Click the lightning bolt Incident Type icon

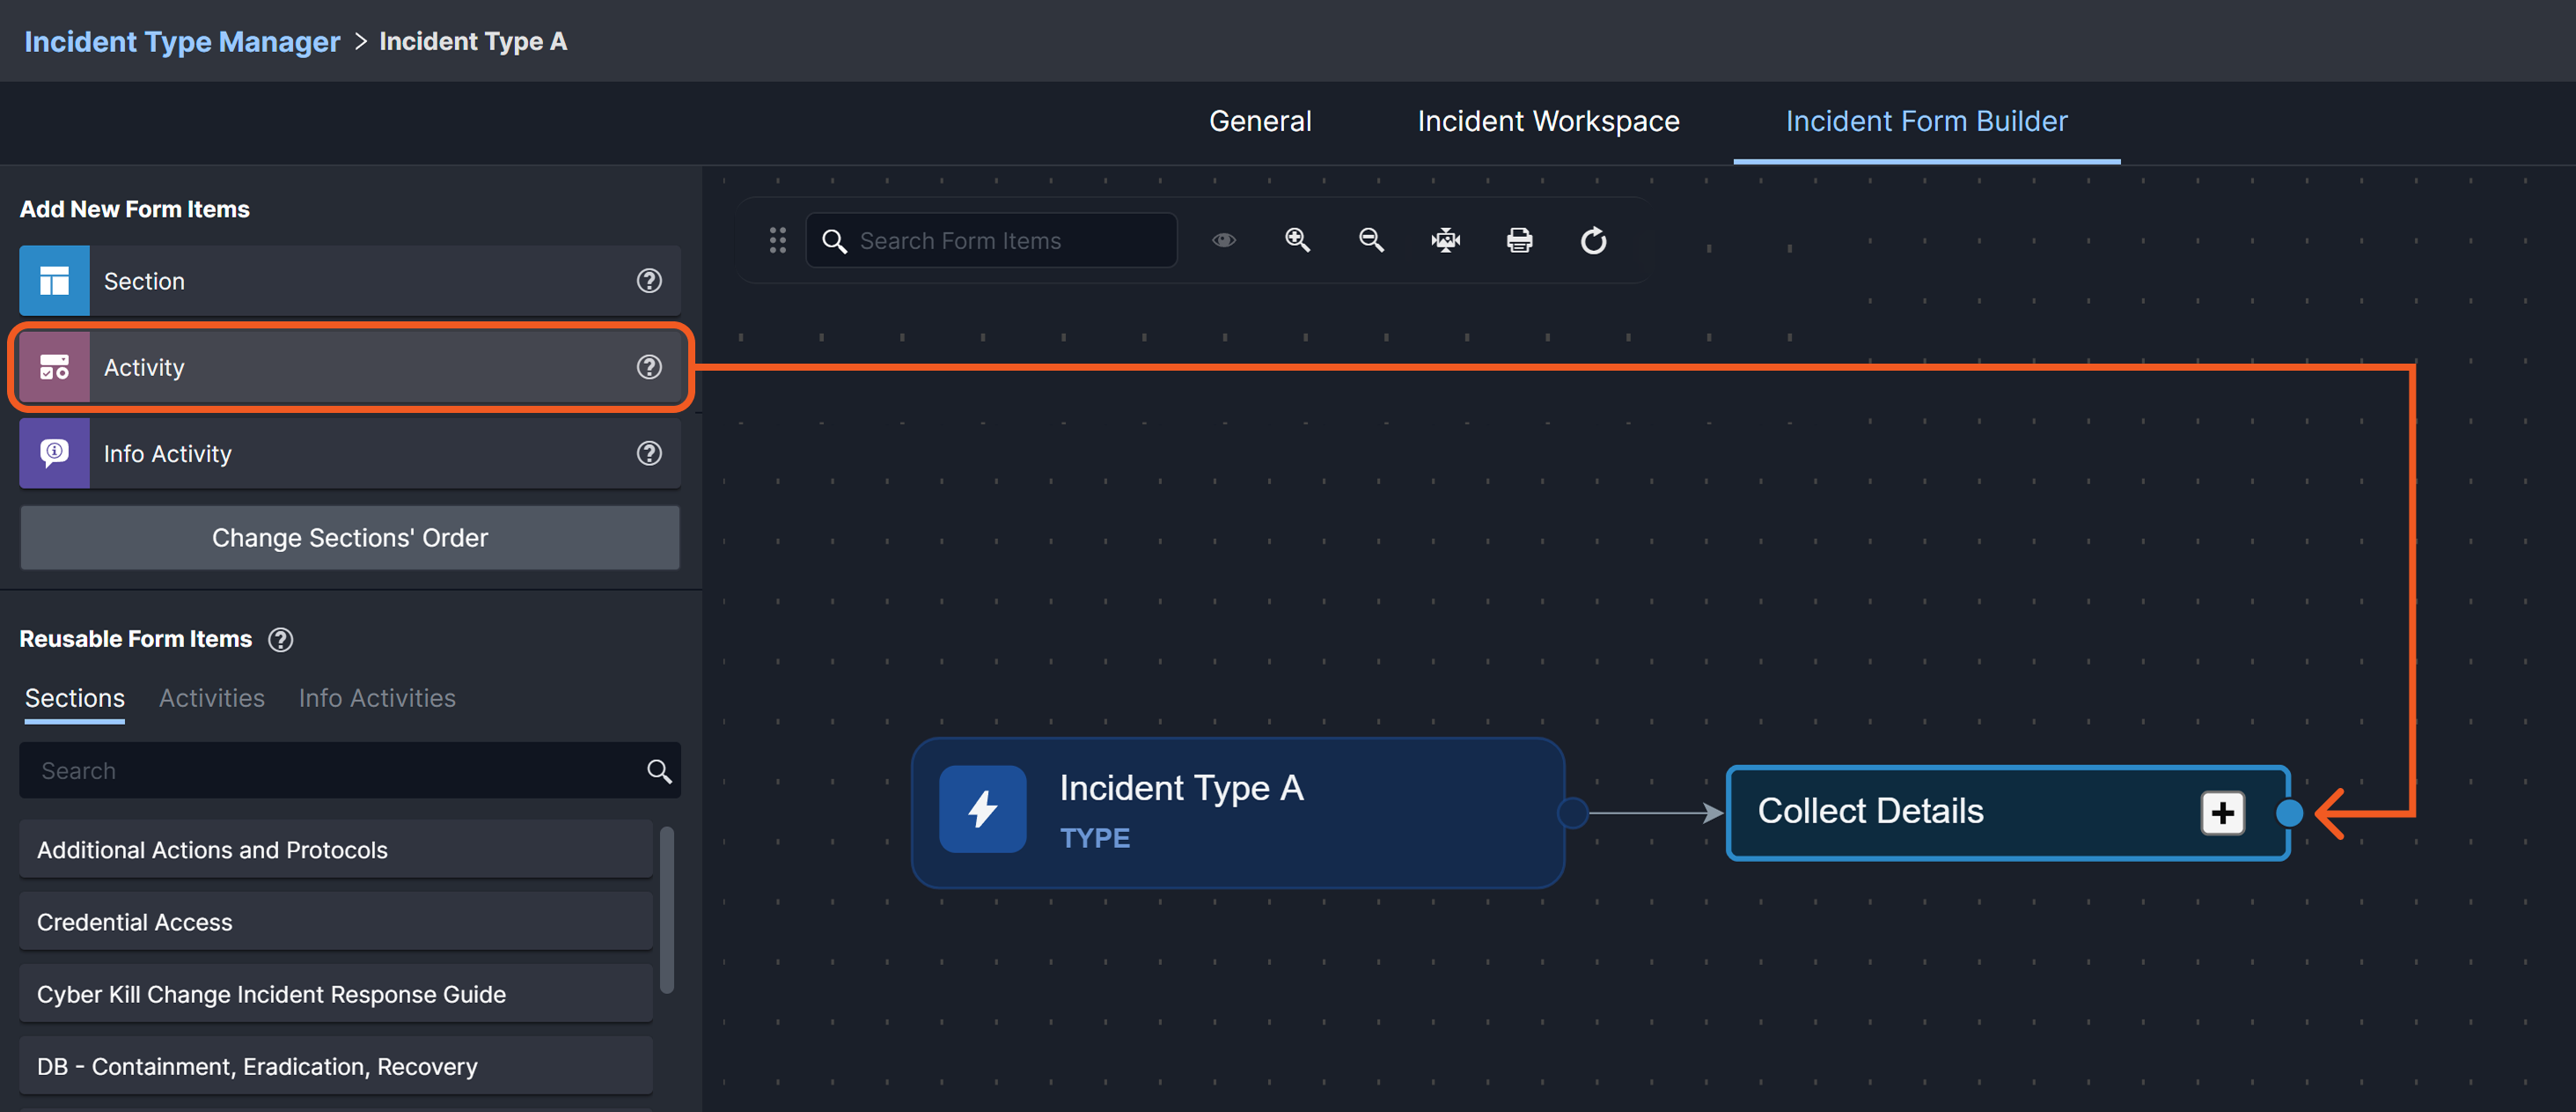[982, 809]
